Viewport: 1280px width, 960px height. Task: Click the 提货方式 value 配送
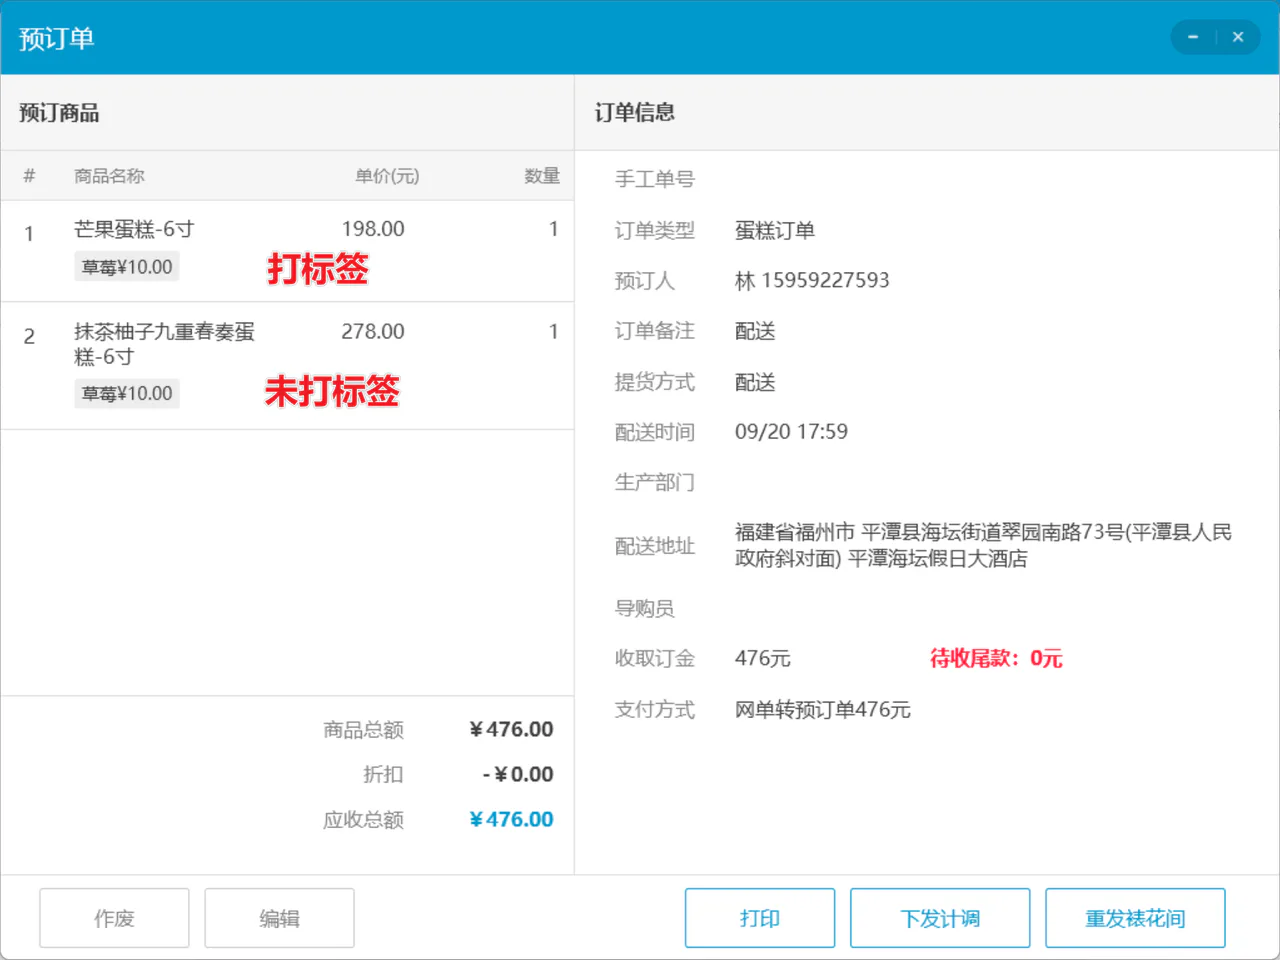[755, 382]
